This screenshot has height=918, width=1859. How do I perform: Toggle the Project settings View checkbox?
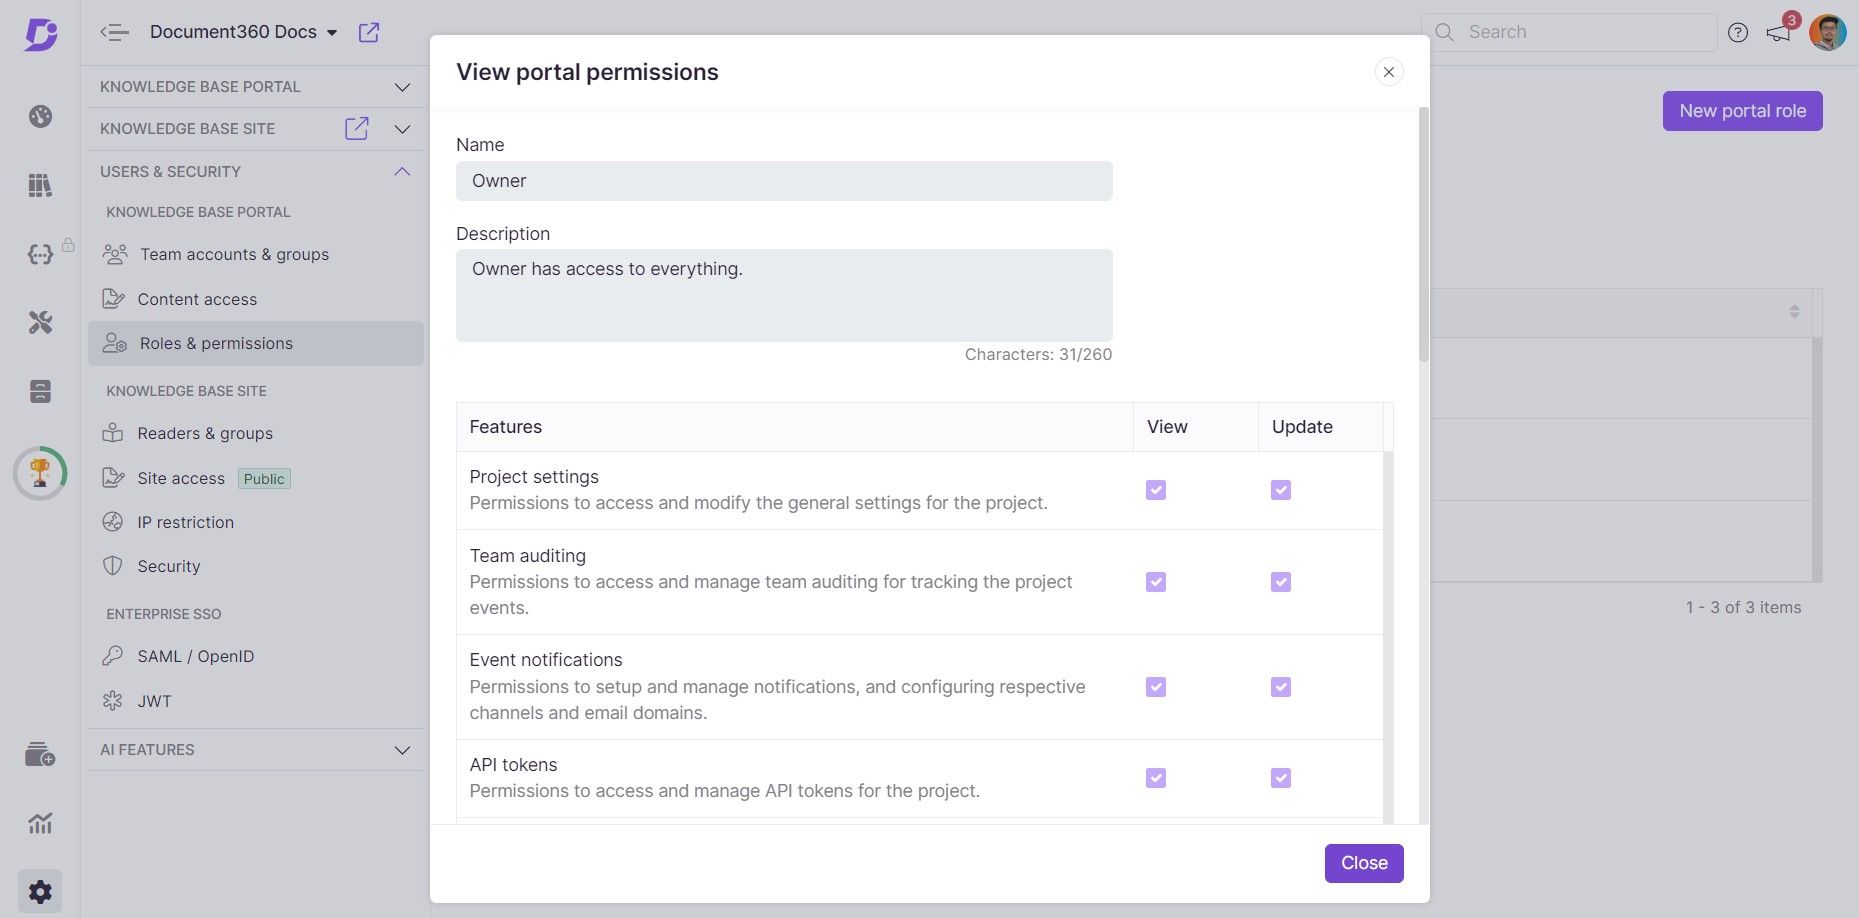(1156, 490)
